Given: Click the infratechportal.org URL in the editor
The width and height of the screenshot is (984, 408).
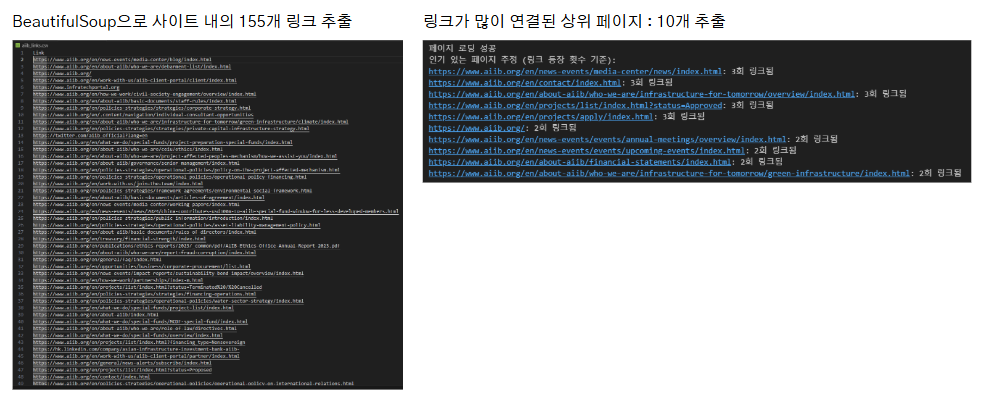Looking at the screenshot, I should [76, 87].
